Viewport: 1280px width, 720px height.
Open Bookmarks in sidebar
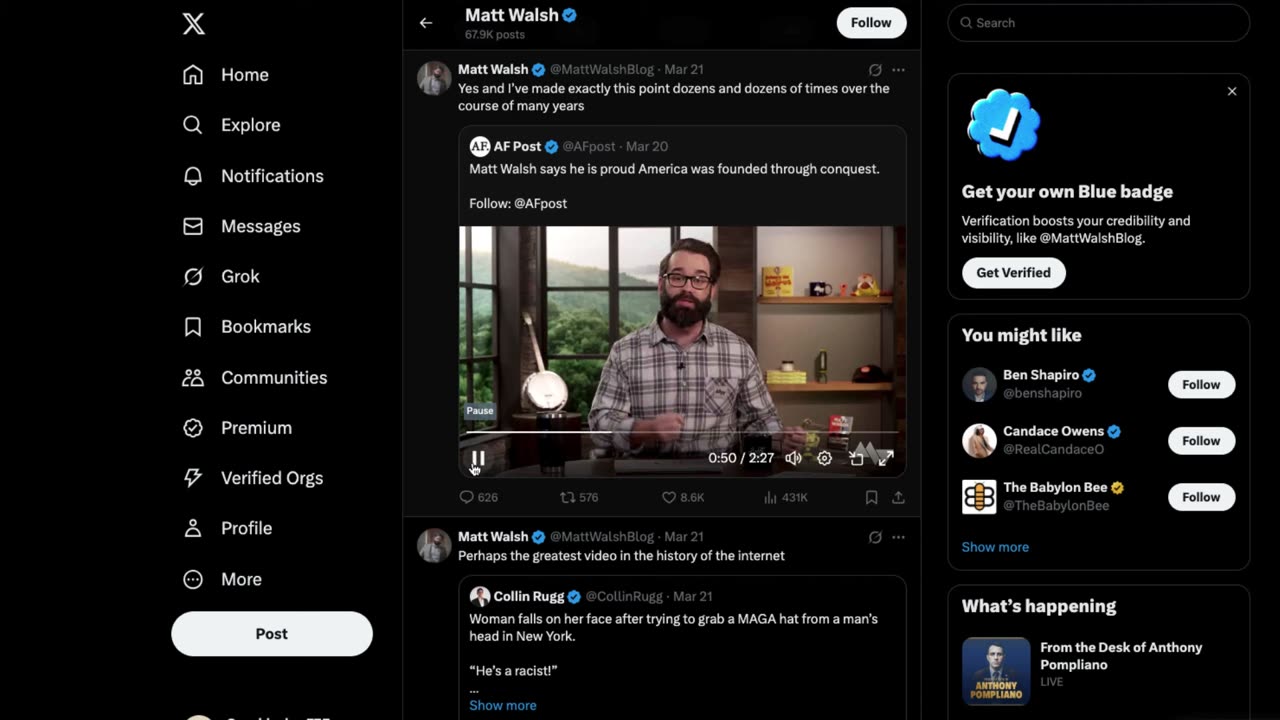(246, 327)
